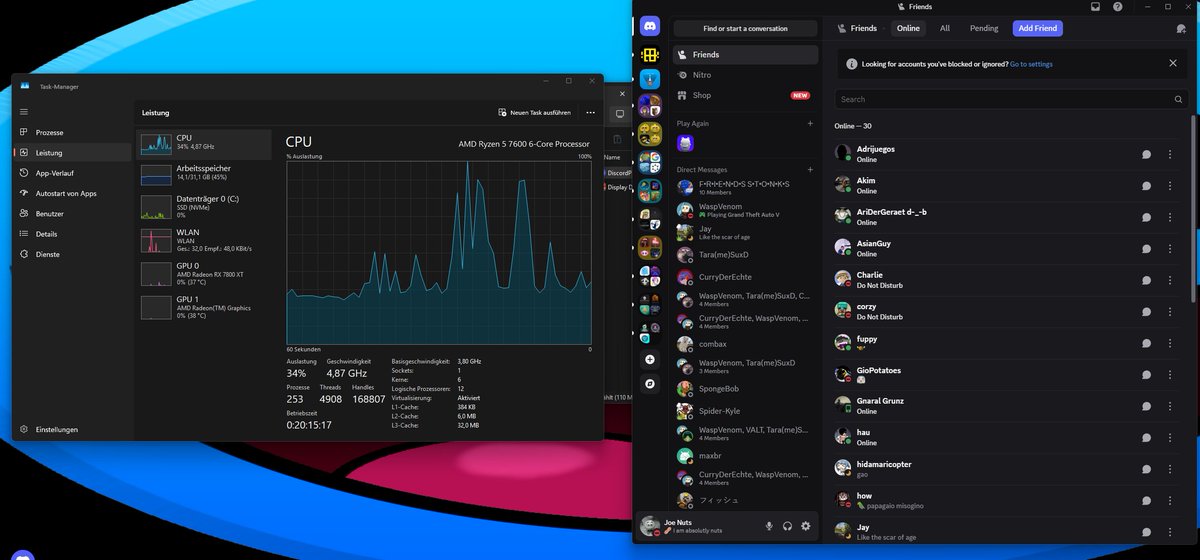
Task: Select the Arbeitsspeicher performance graph
Action: click(x=204, y=174)
